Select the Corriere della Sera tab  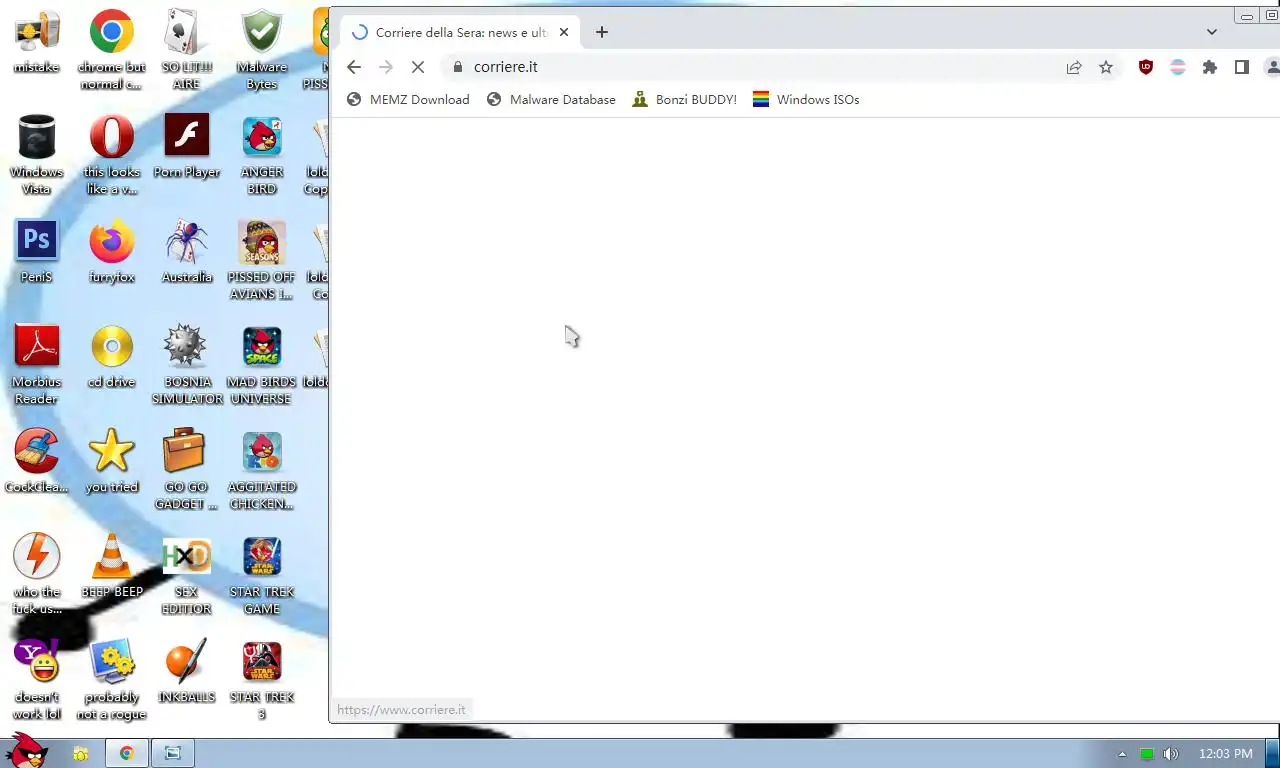(x=458, y=32)
